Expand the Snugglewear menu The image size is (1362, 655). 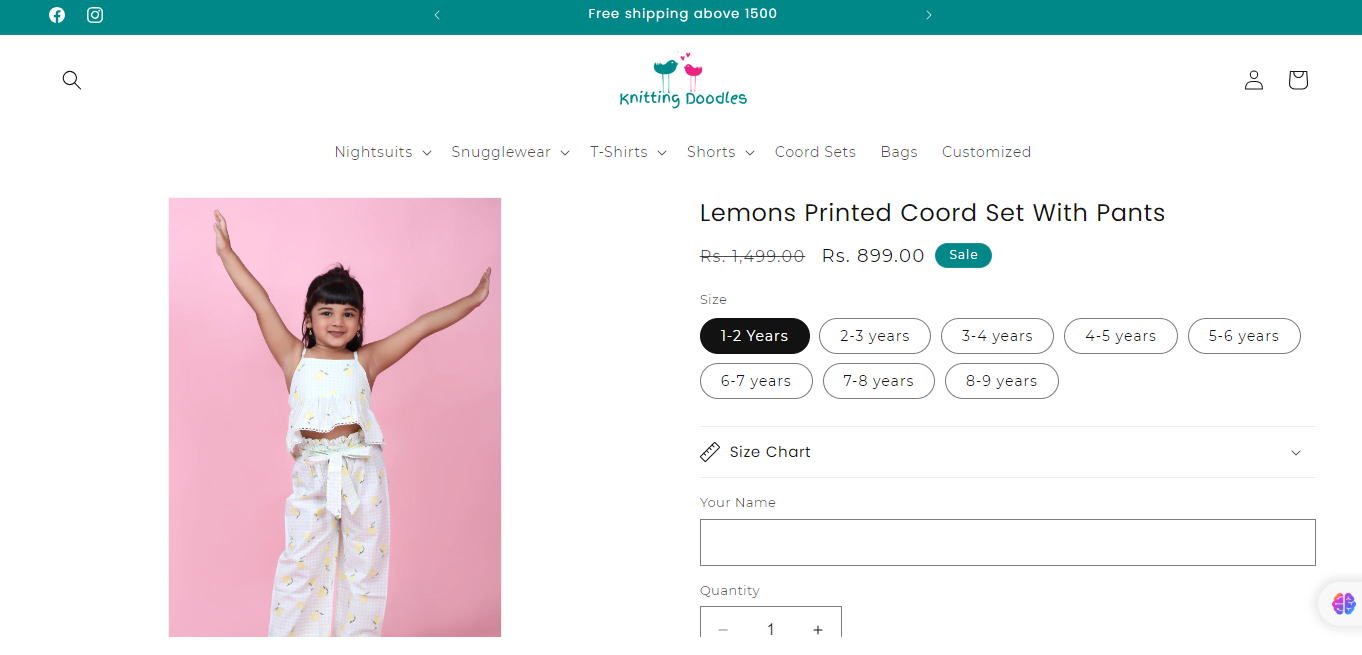point(510,152)
